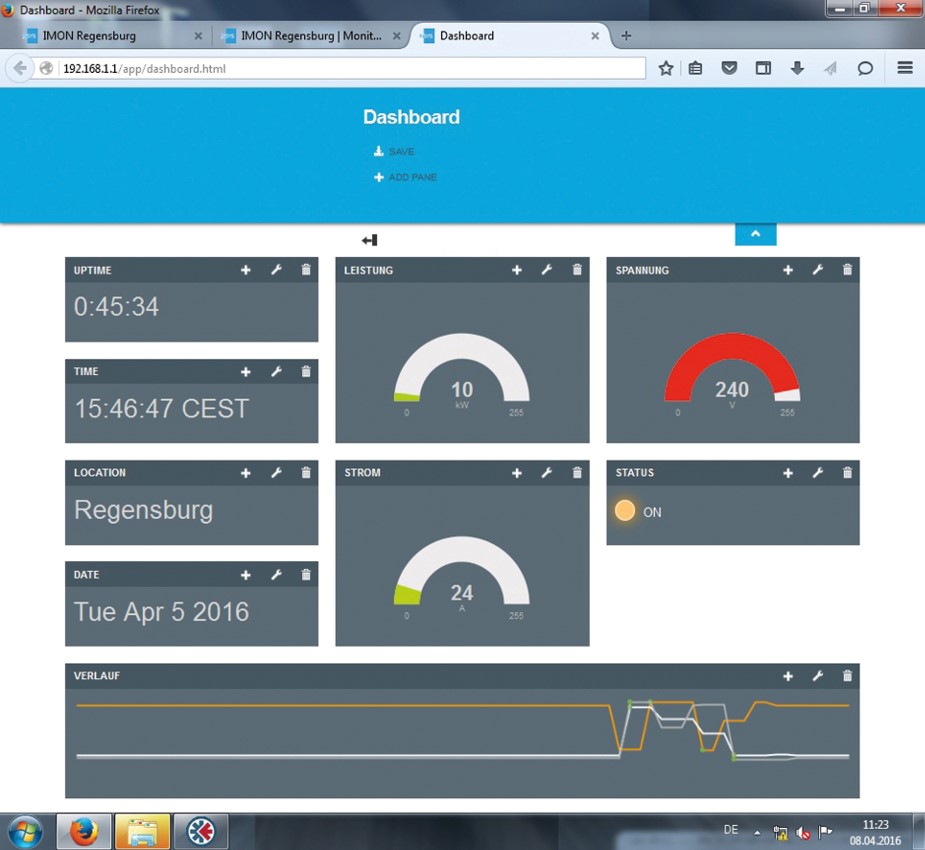925x850 pixels.
Task: Show hidden tray icons arrow
Action: (757, 832)
